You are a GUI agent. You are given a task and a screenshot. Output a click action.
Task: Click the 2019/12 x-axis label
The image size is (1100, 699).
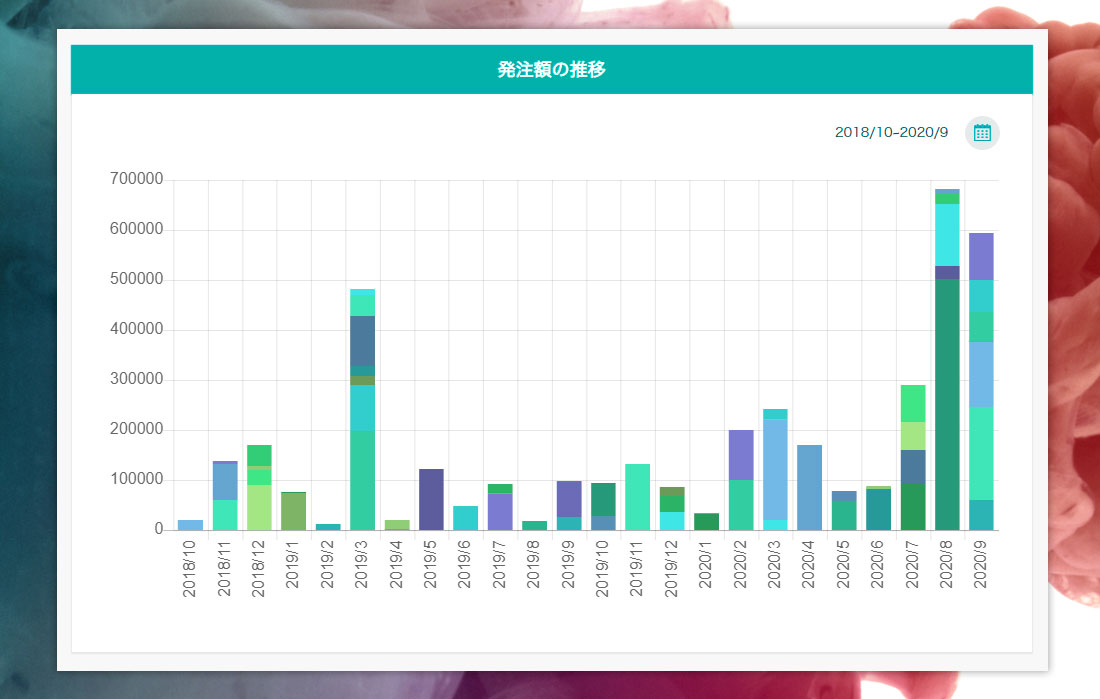(671, 568)
